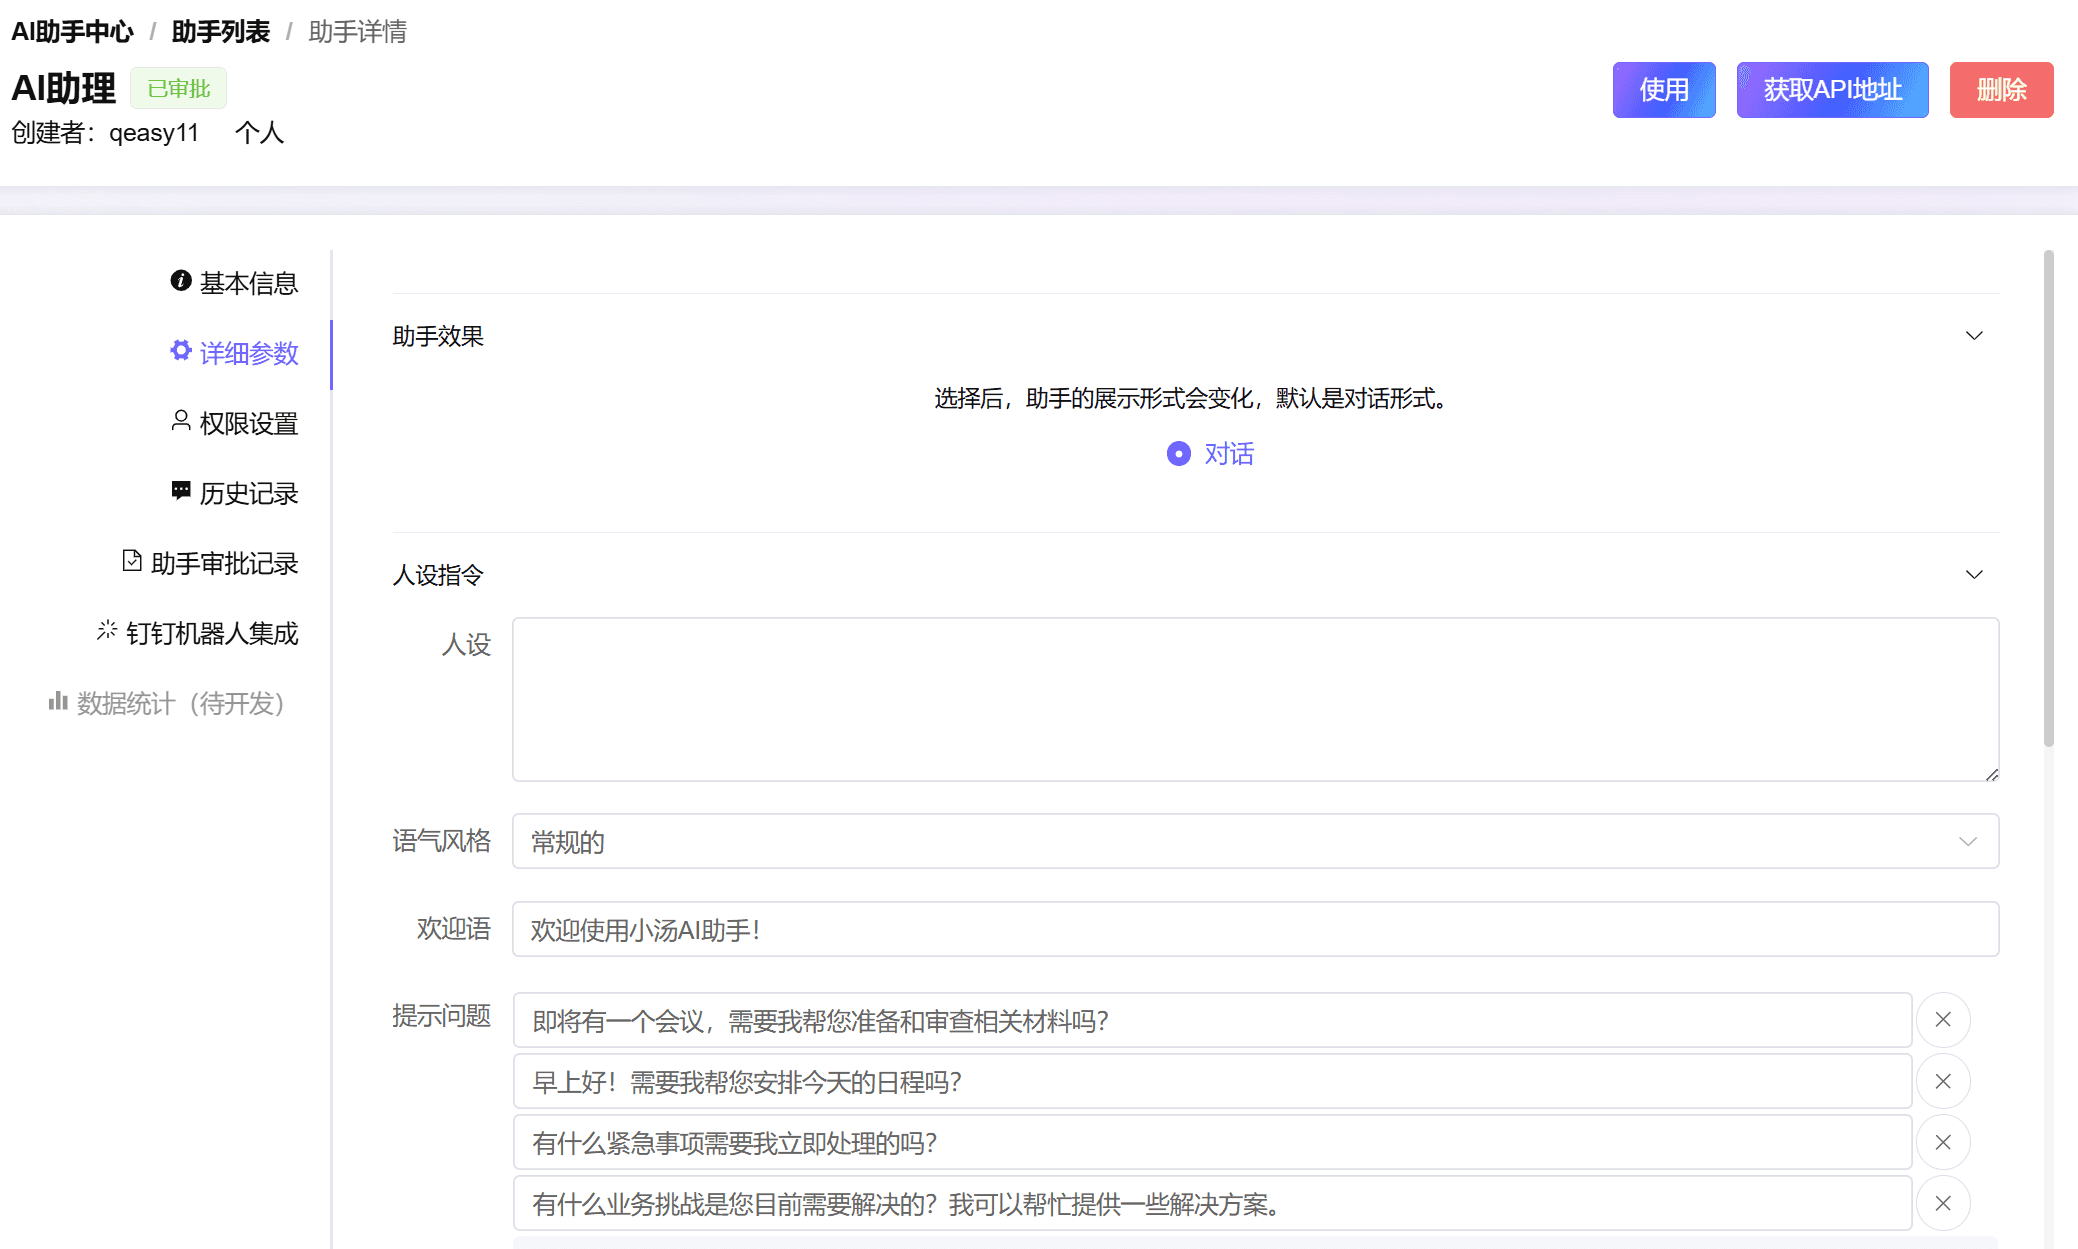Go to the 历史记录 tab

(x=234, y=493)
